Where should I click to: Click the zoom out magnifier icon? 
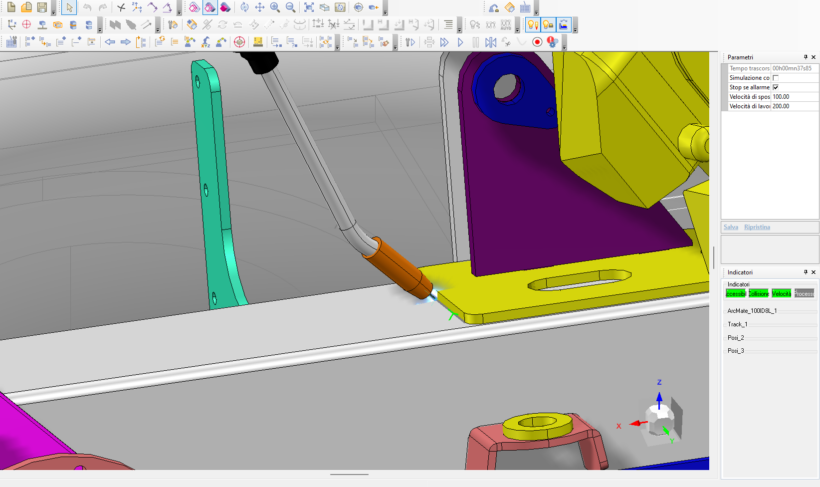click(290, 7)
